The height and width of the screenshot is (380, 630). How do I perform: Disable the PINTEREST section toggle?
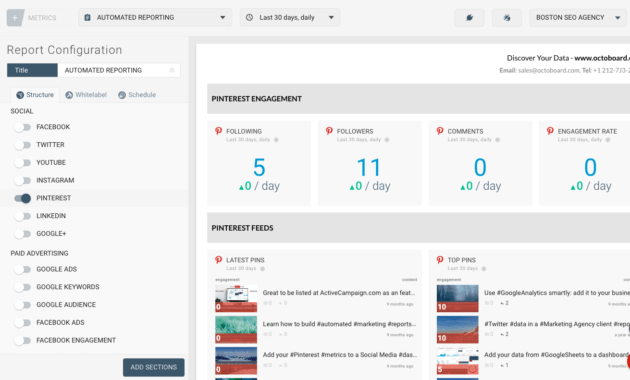22,198
